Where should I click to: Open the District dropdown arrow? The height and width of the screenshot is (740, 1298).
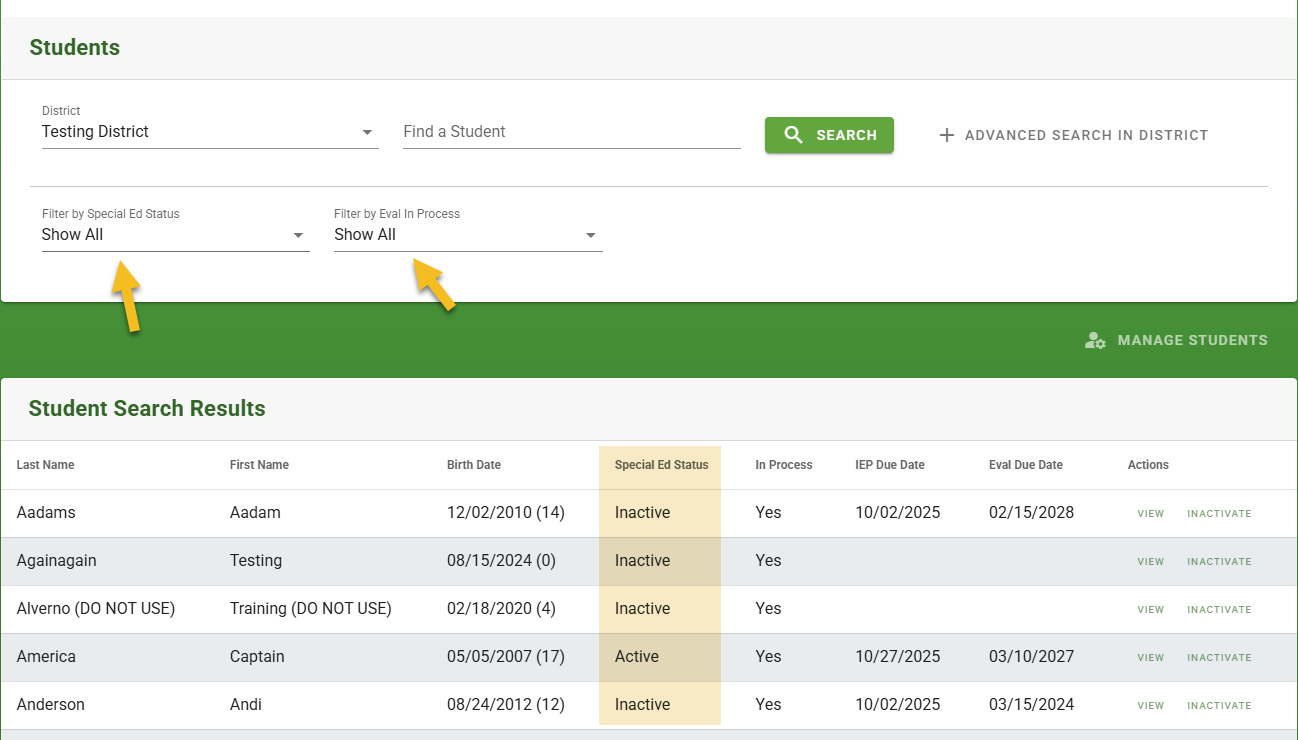[x=367, y=132]
